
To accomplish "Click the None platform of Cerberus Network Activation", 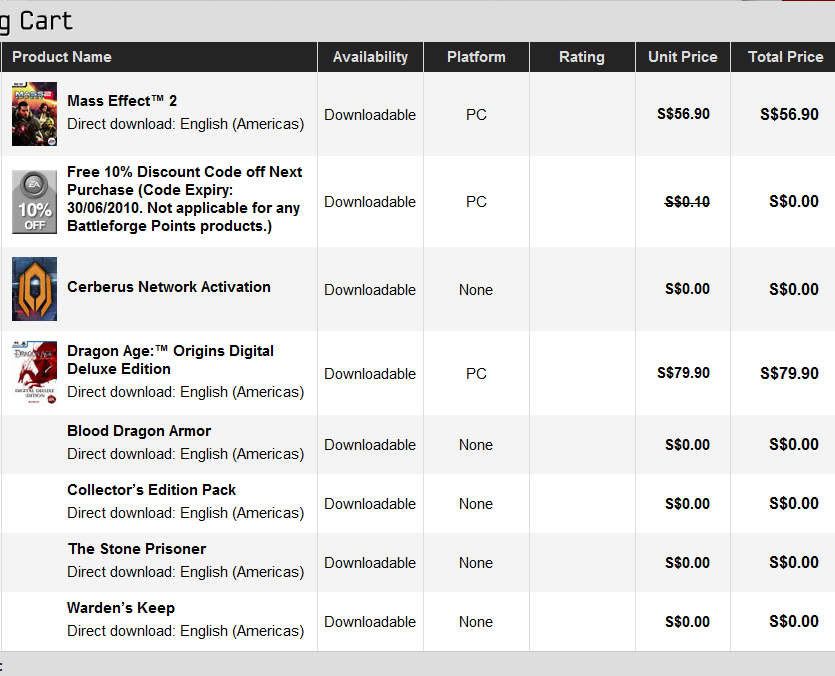I will (476, 290).
